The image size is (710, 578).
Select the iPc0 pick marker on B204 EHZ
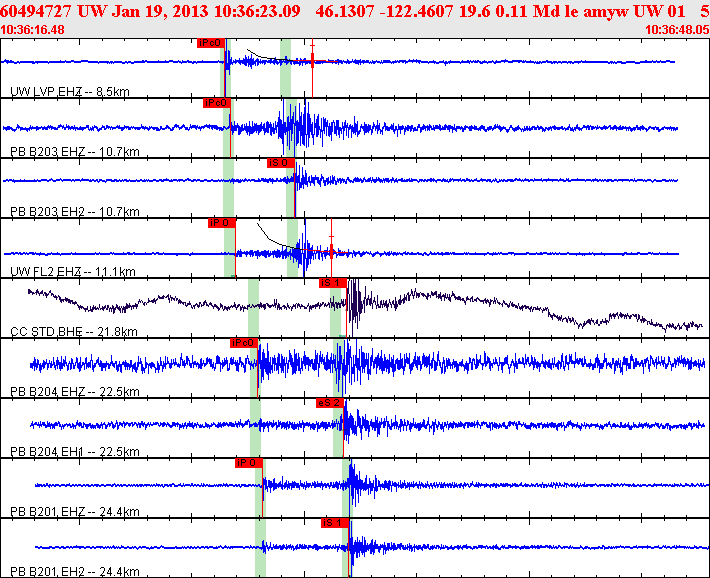(244, 343)
